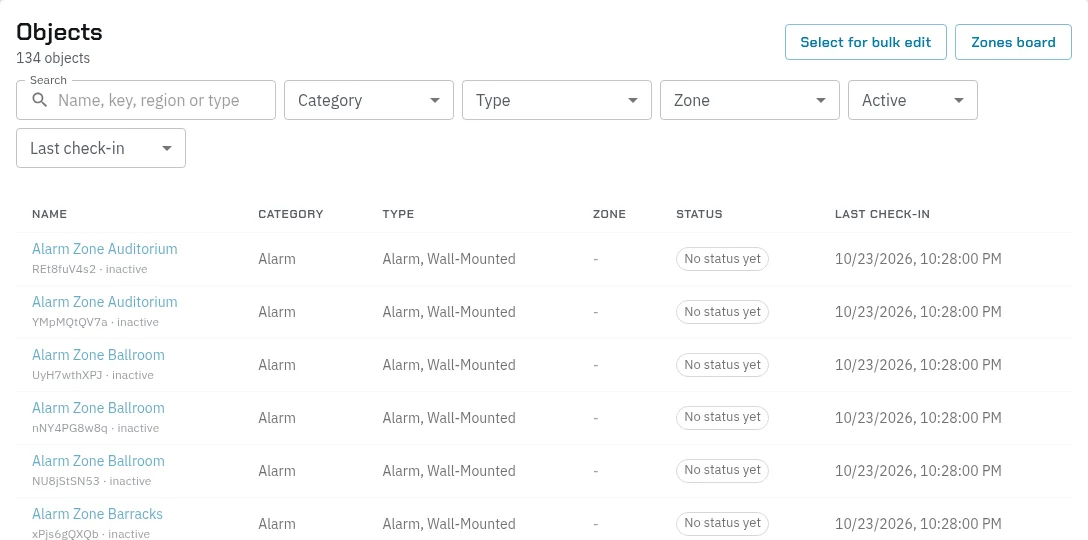Screen dimensions: 1088x540
Task: Focus the Name, key, region search field
Action: point(146,100)
